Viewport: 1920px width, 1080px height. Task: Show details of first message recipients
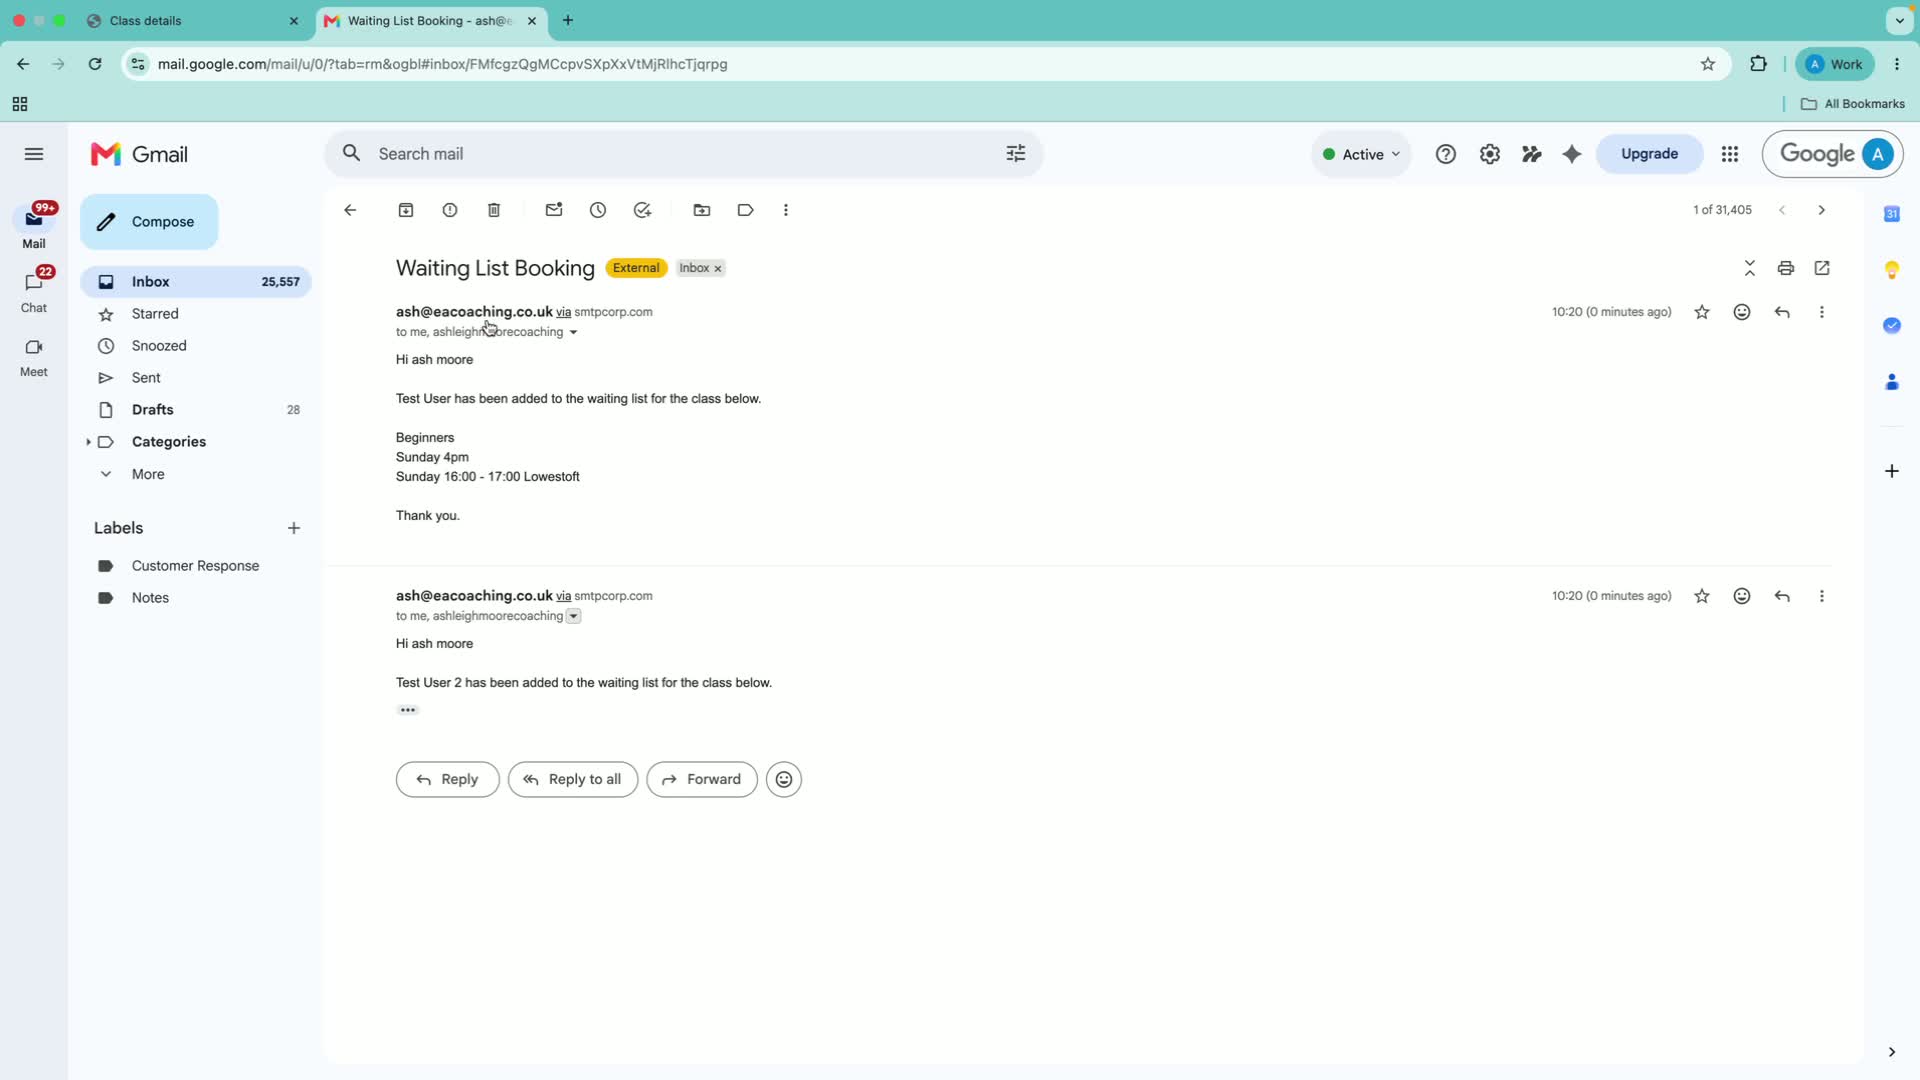point(573,332)
